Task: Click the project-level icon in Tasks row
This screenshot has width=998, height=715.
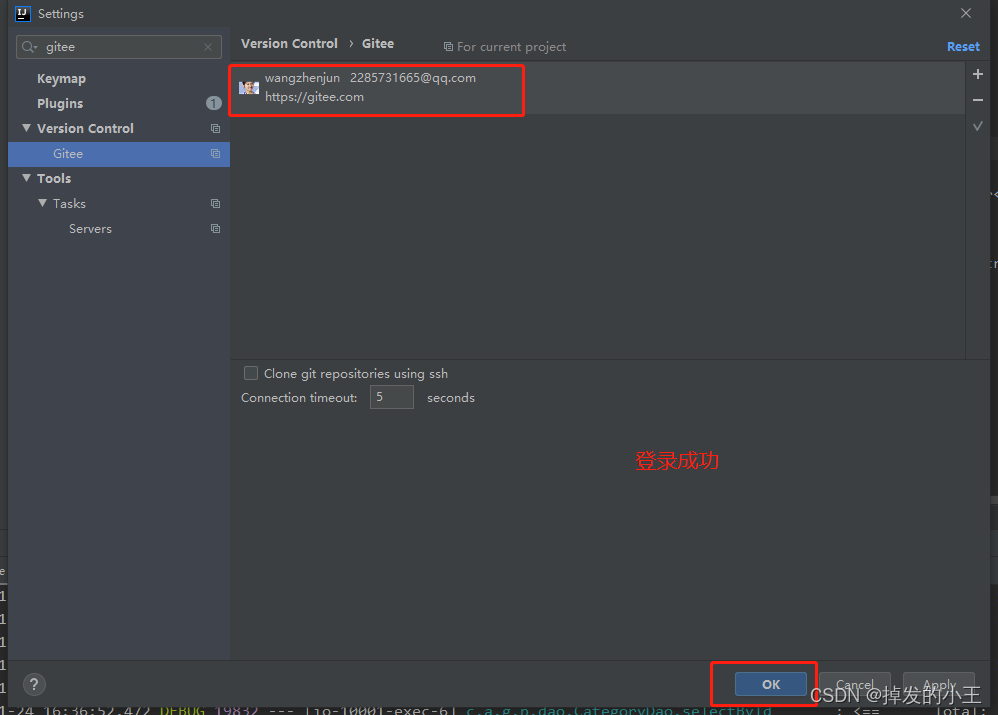Action: [215, 204]
